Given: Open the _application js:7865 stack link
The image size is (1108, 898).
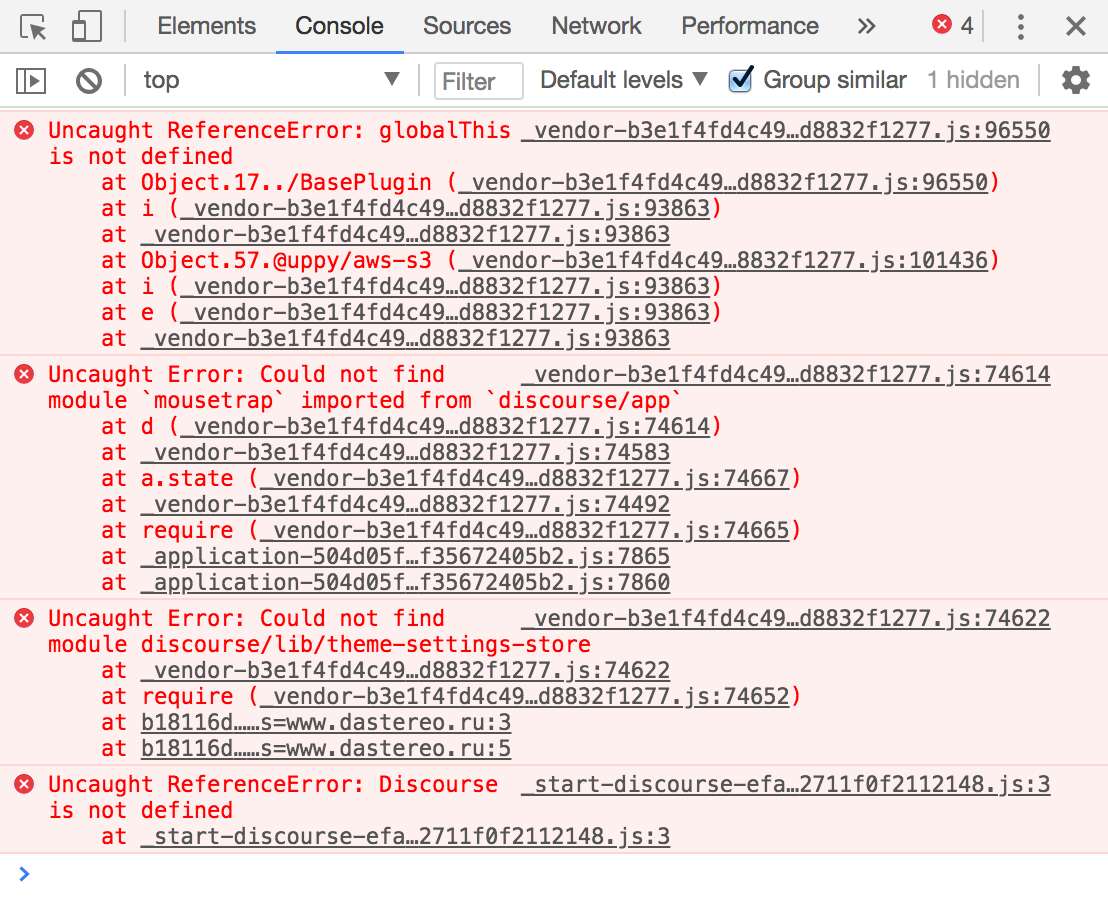Looking at the screenshot, I should tap(405, 557).
